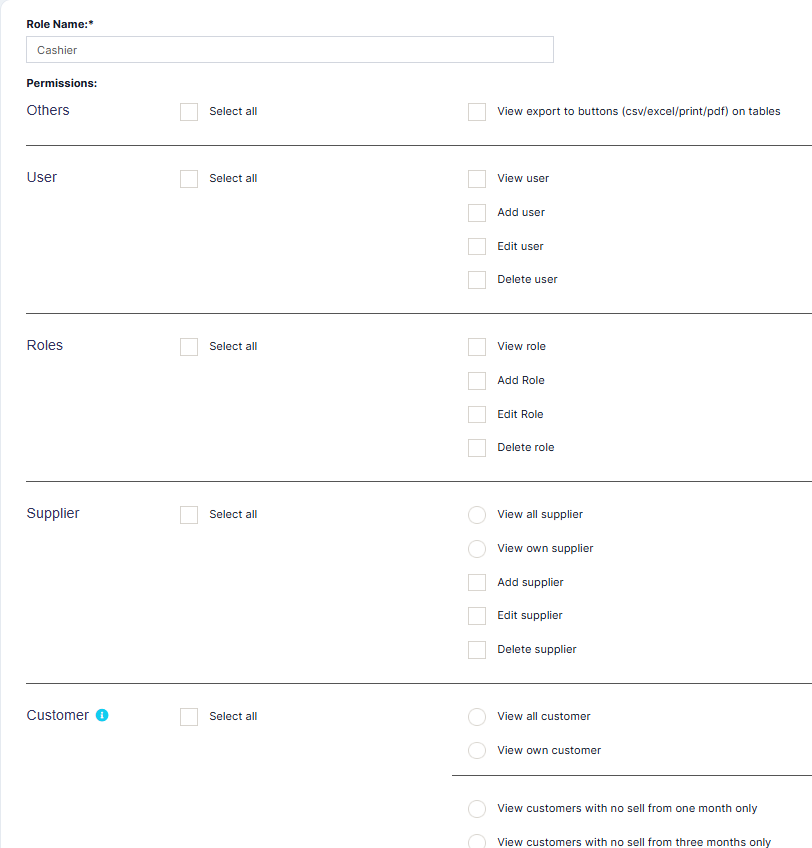Check Select all for Roles permissions
The height and width of the screenshot is (848, 812).
tap(189, 347)
